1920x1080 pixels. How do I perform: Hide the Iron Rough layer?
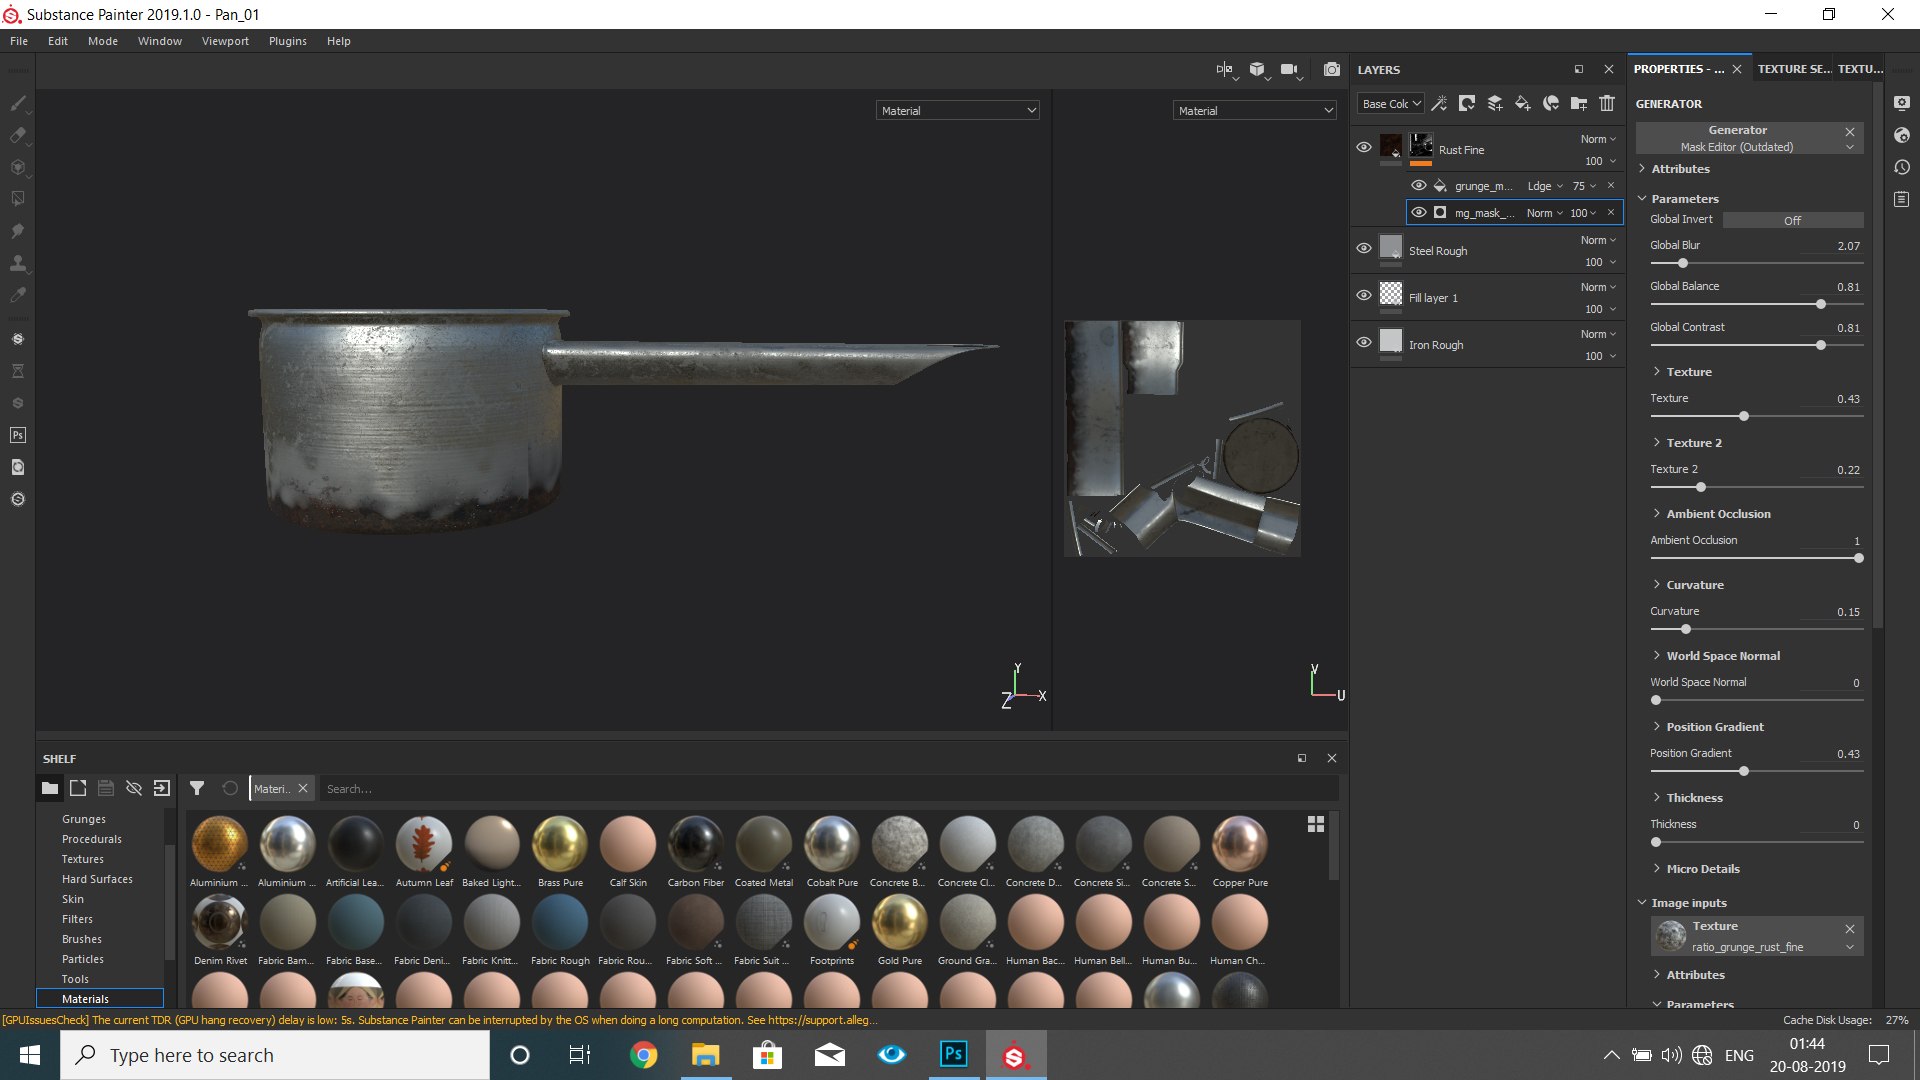click(x=1363, y=342)
